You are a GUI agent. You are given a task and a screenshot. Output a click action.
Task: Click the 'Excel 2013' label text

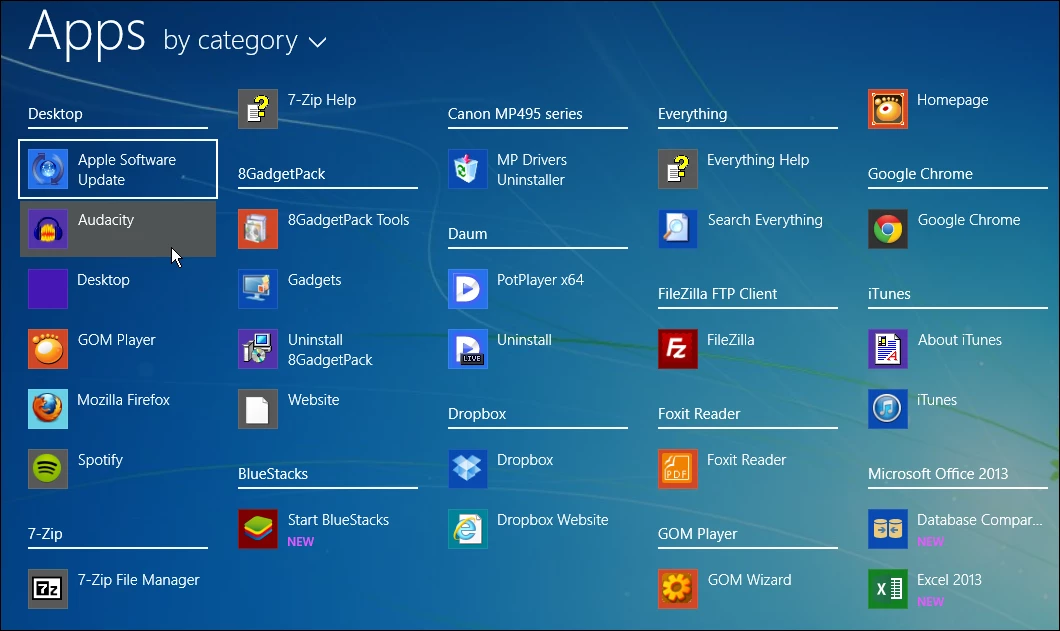[x=950, y=580]
